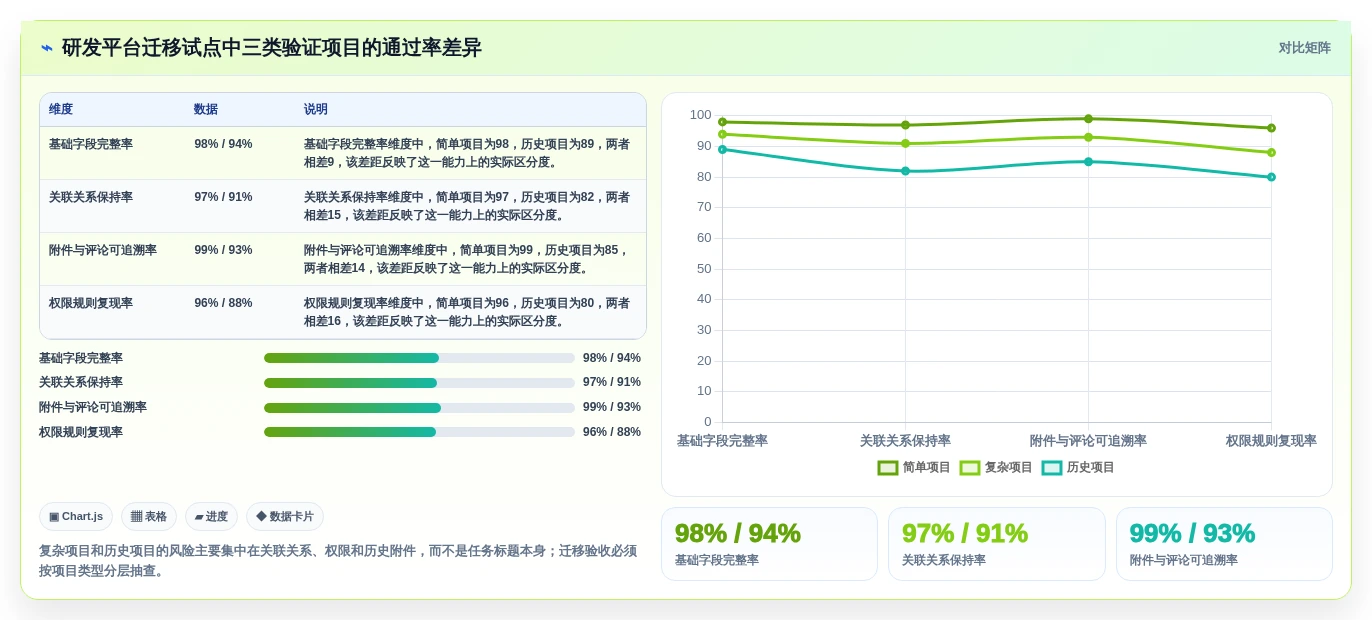
Task: Click the 历史项目 legend color box
Action: (x=1052, y=467)
